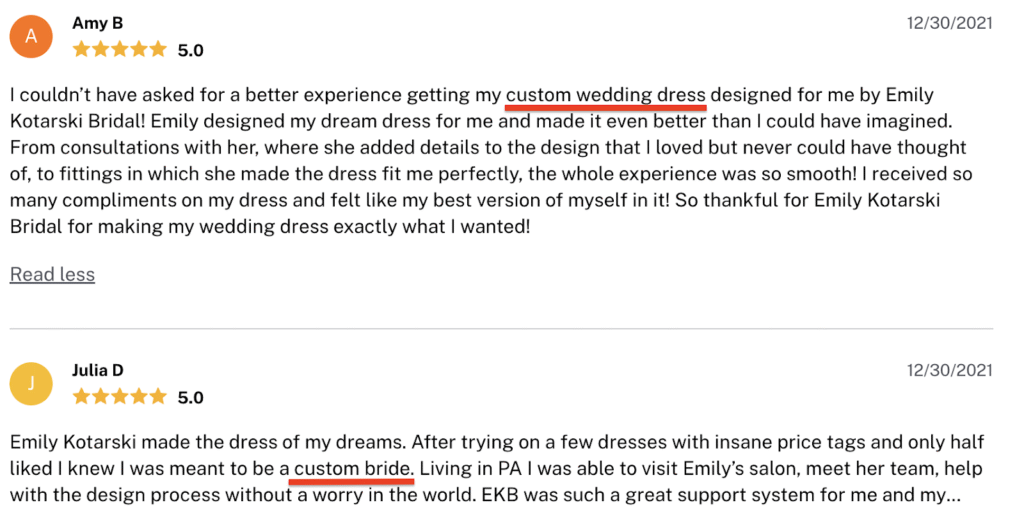
Task: Click Amy B's 5.0 rating score
Action: click(x=191, y=50)
